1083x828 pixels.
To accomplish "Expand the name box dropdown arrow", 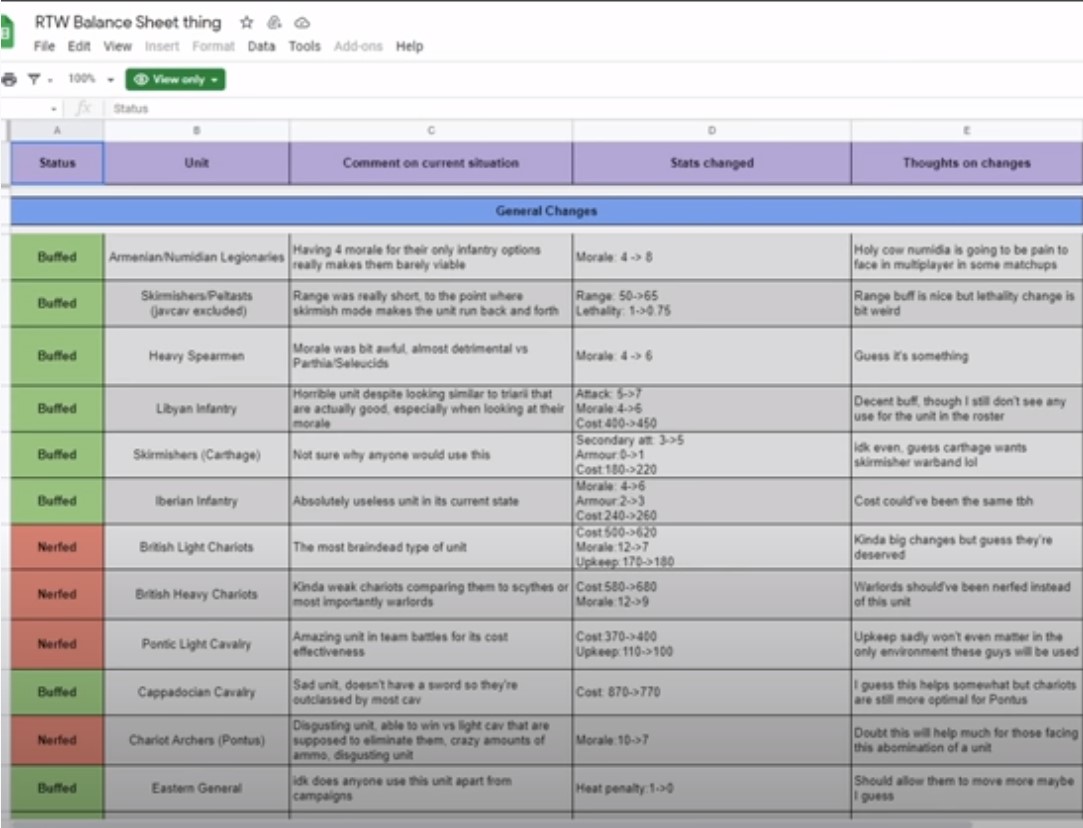I will point(53,108).
